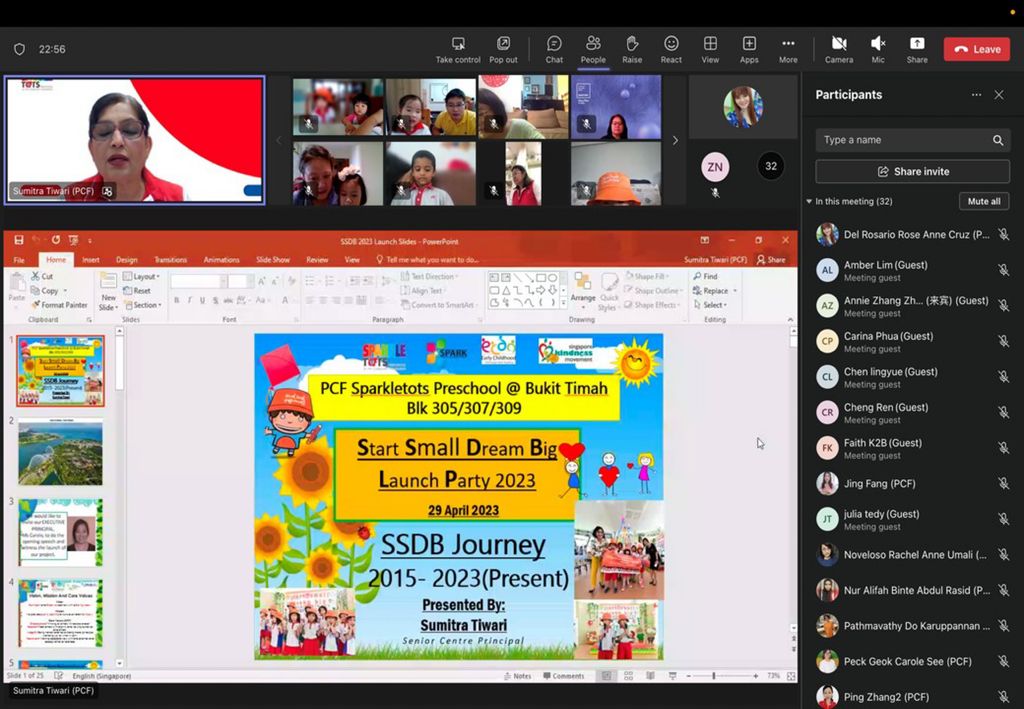Click mic icon beside julia tedy (Guest)
The image size is (1024, 709).
pos(1003,519)
